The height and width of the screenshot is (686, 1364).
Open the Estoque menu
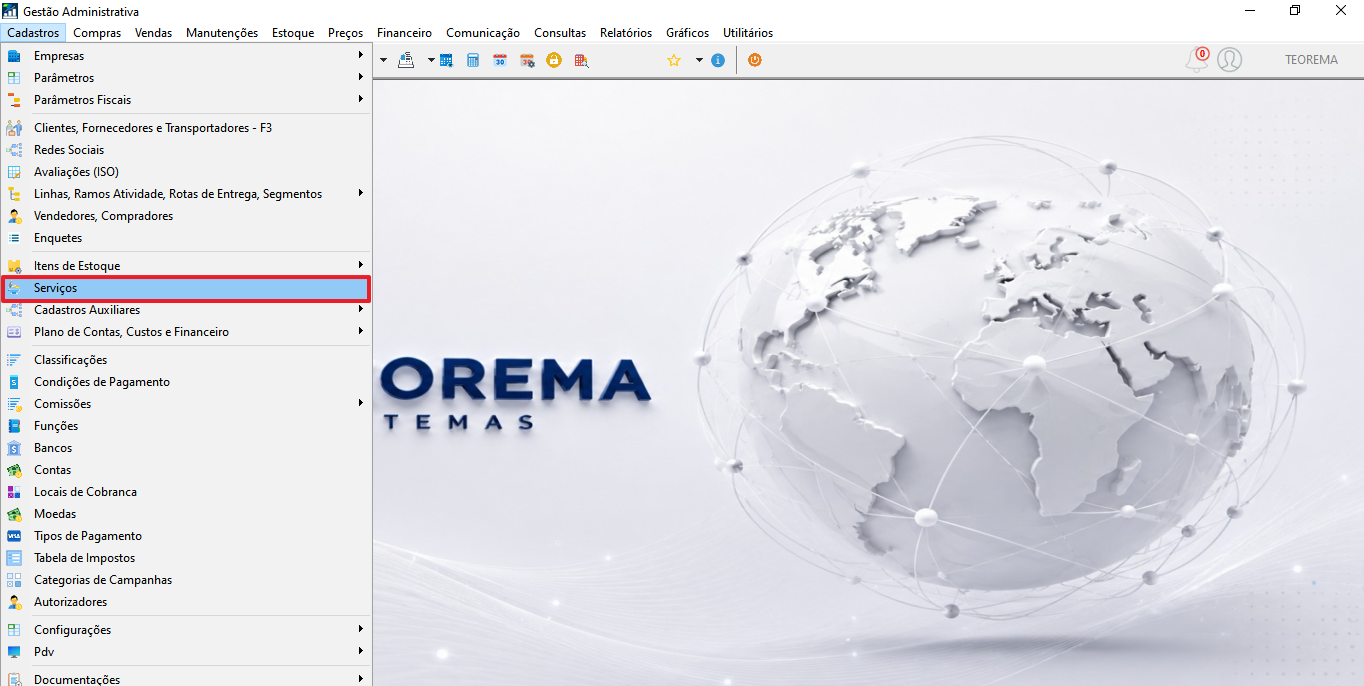[293, 33]
